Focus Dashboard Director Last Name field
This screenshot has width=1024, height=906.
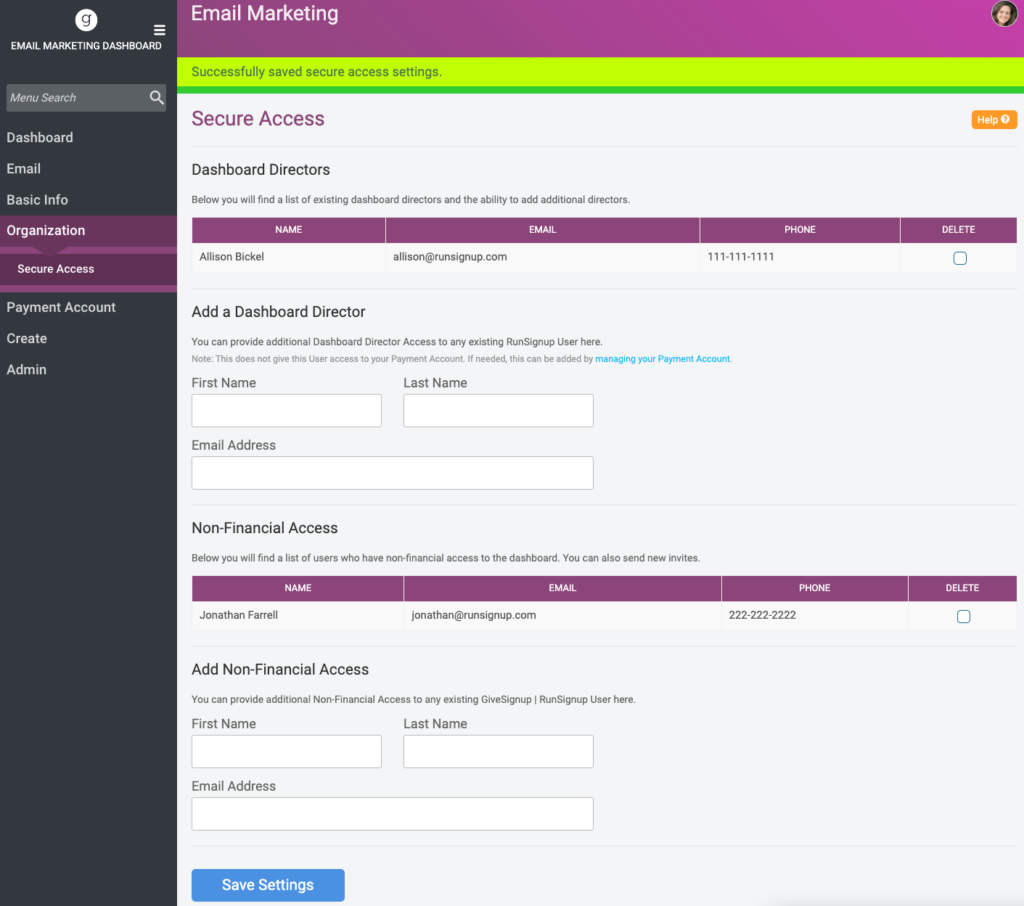tap(498, 410)
